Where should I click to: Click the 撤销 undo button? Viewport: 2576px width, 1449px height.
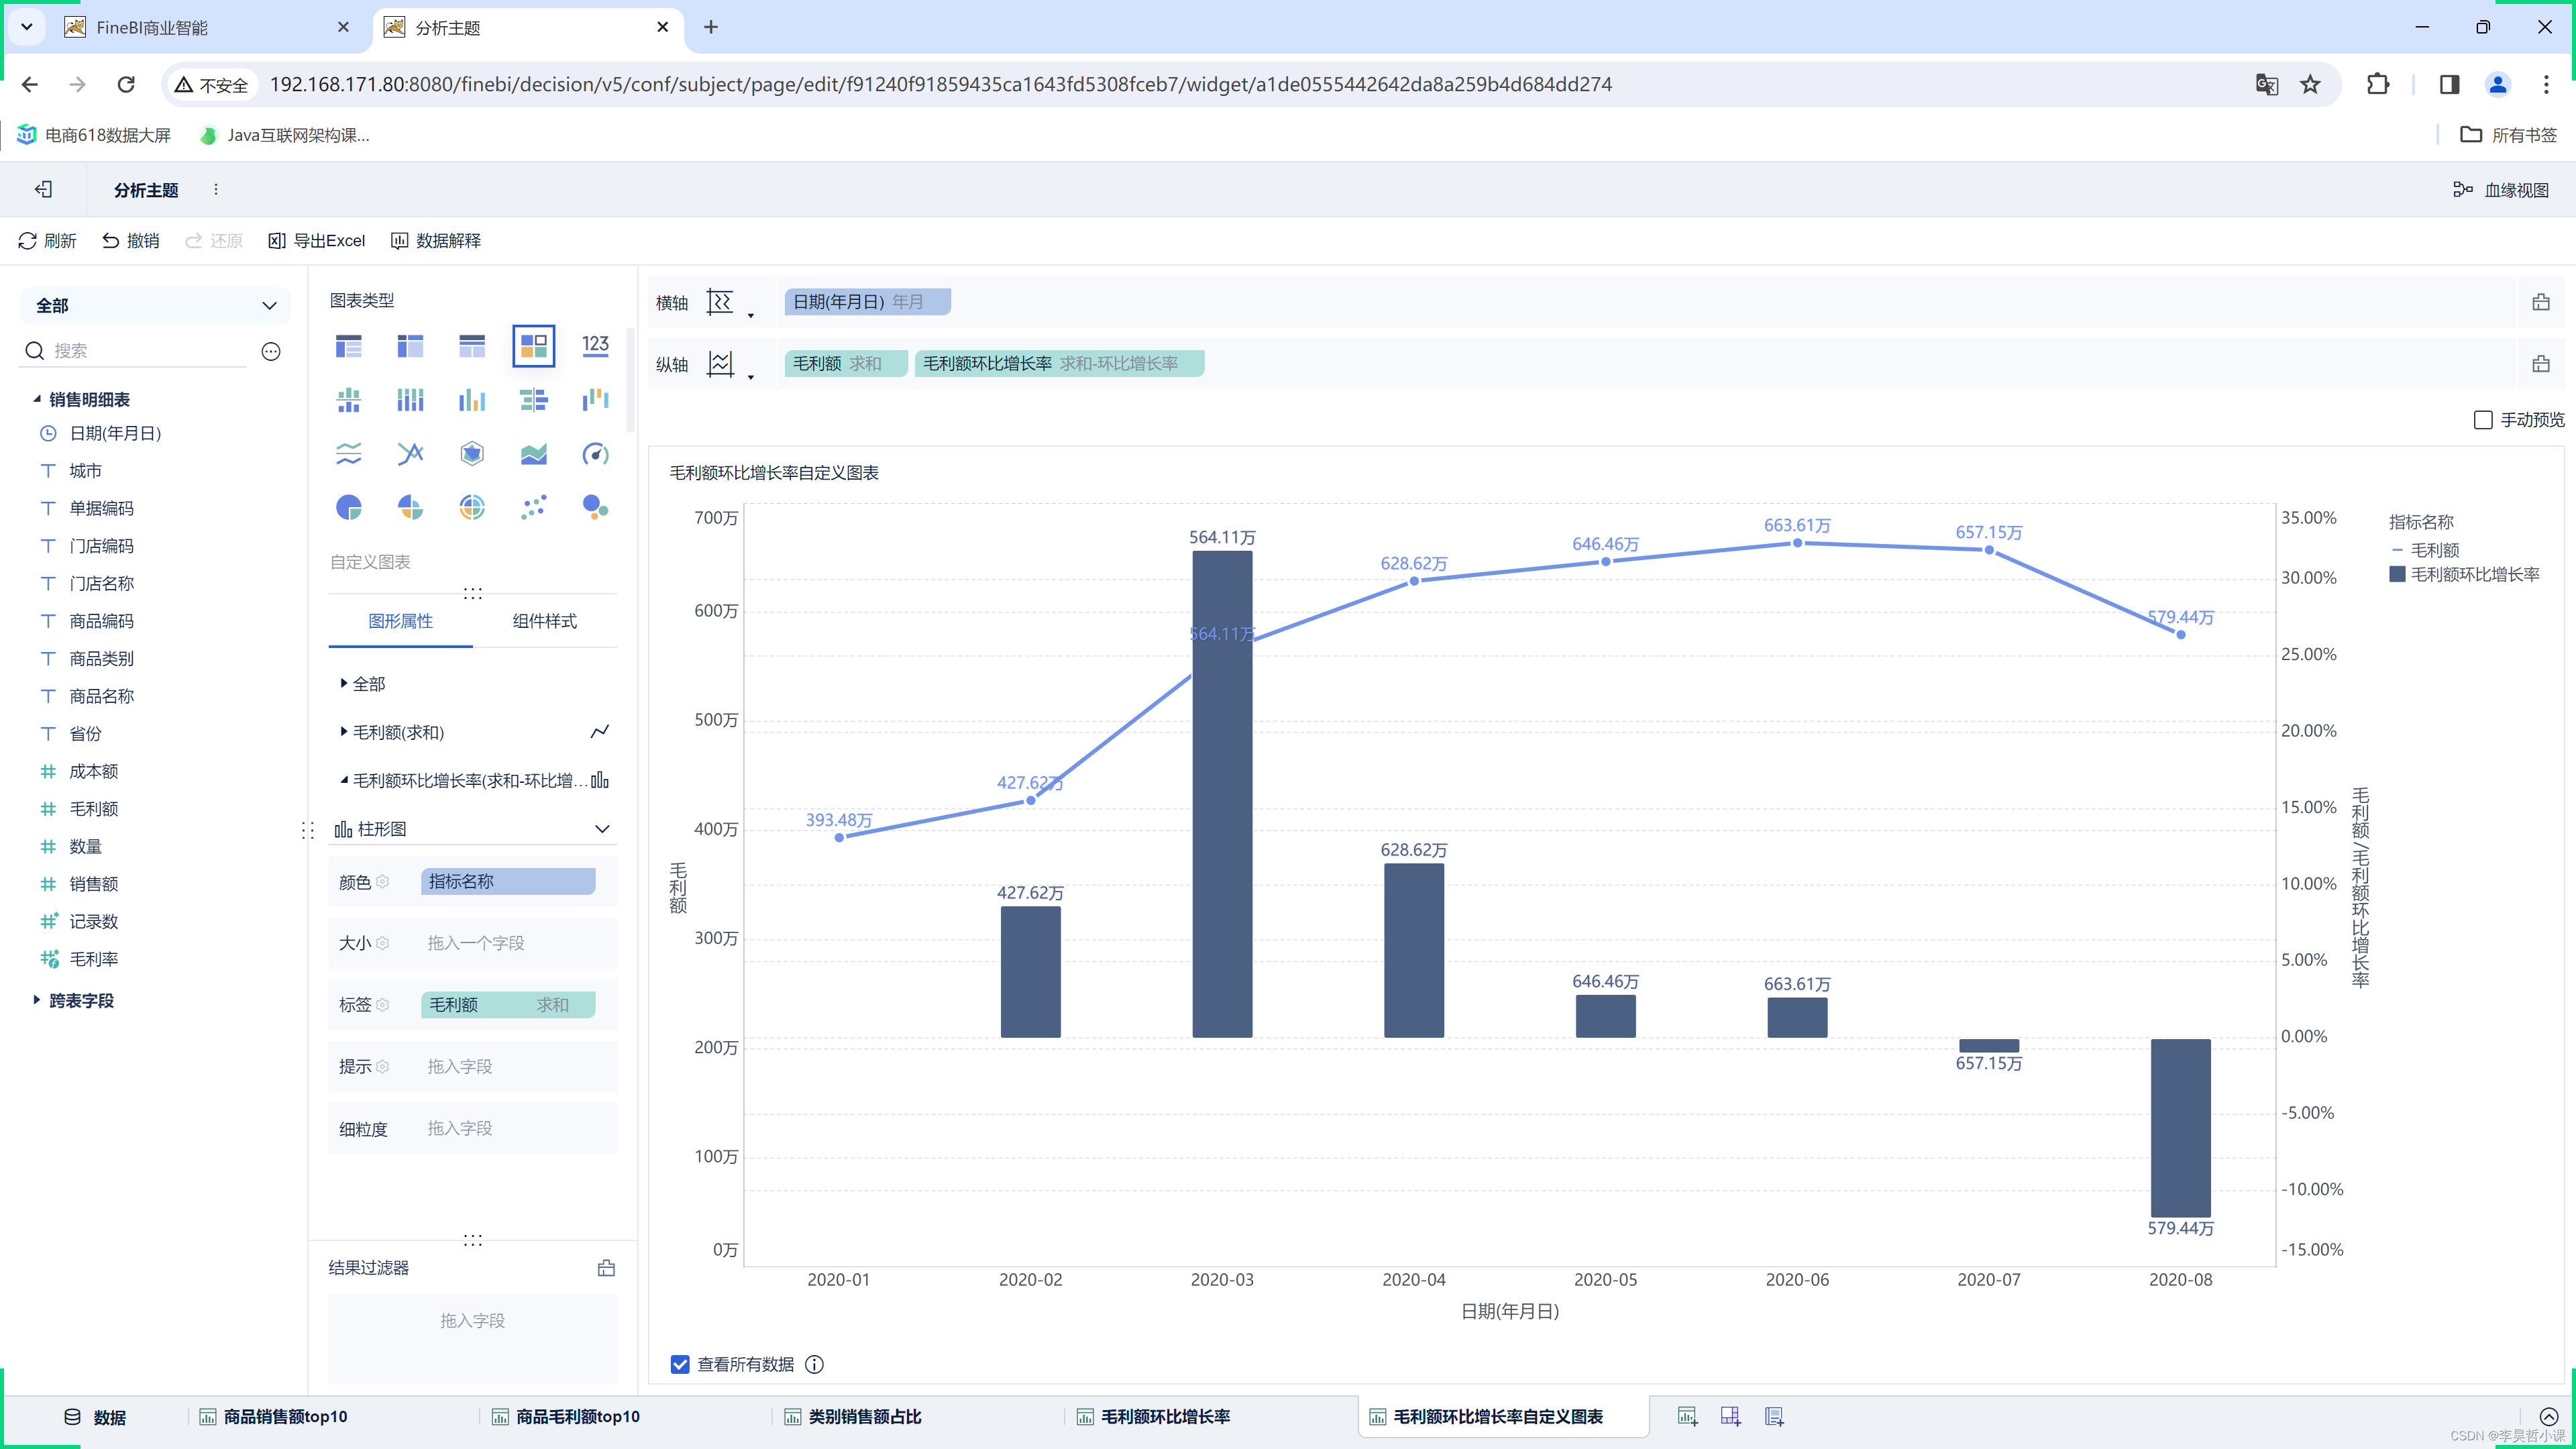point(131,241)
